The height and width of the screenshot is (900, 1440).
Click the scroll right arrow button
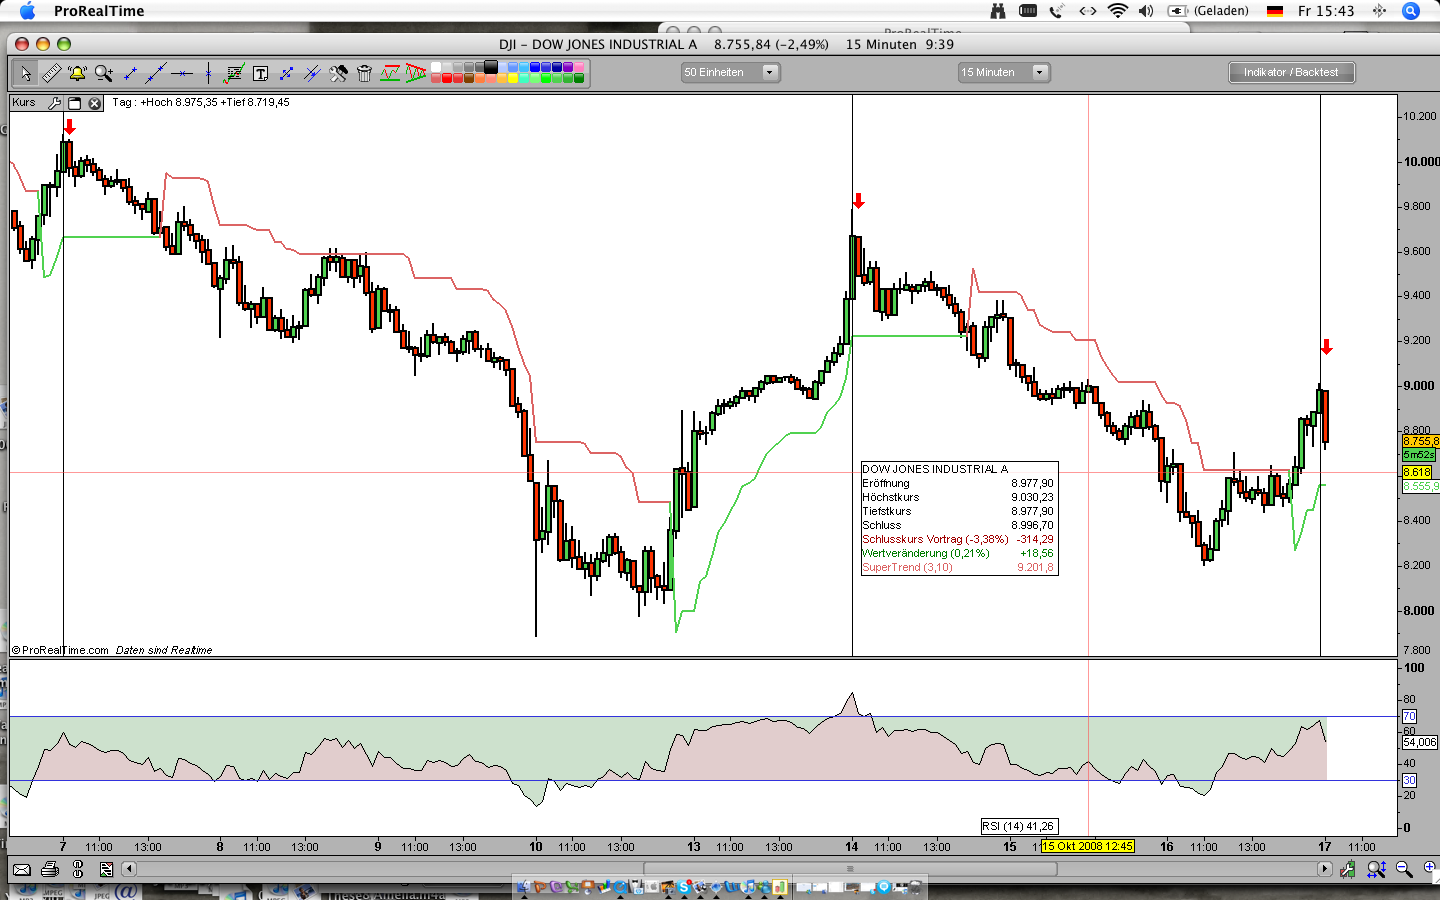[x=1324, y=869]
